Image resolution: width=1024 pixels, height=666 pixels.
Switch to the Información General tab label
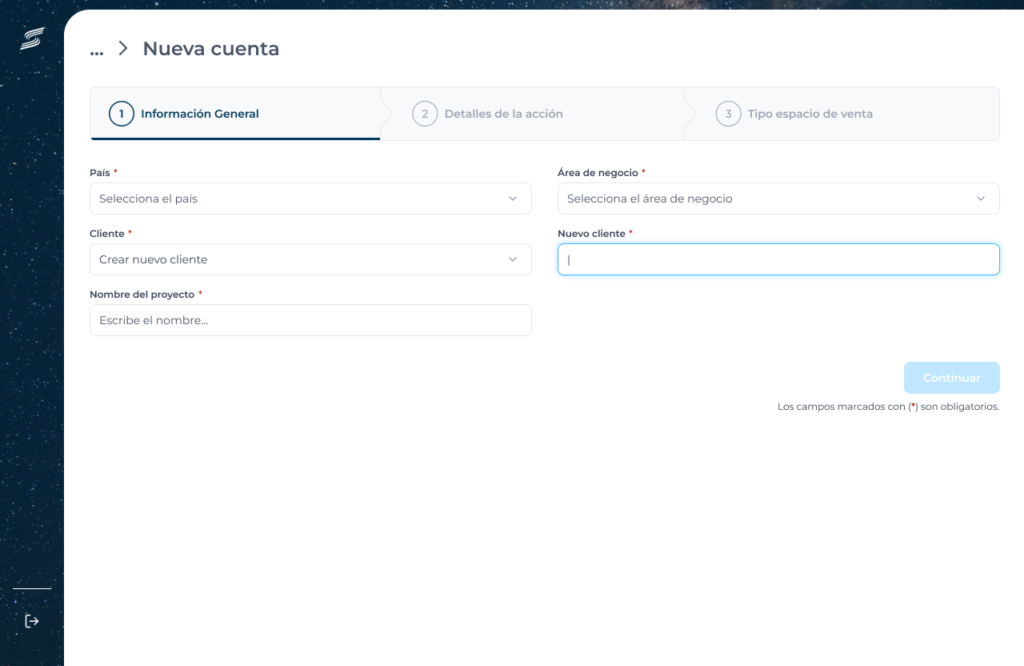[x=200, y=114]
